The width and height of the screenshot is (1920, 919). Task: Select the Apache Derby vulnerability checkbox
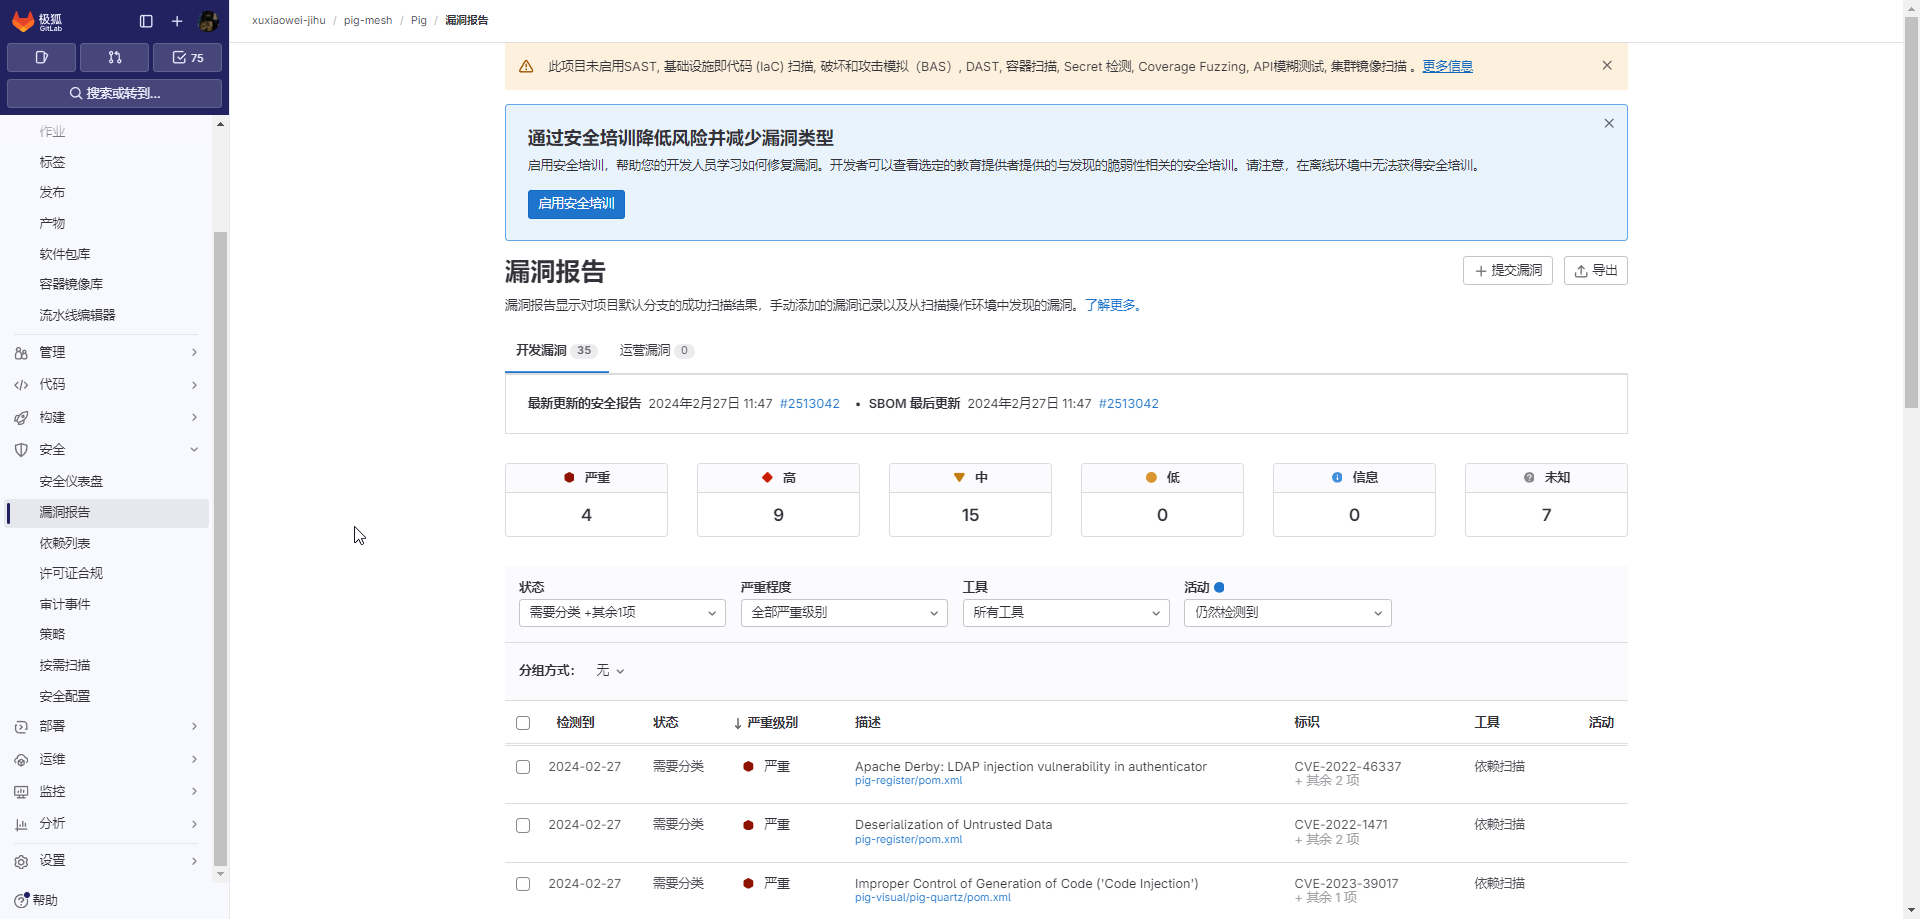[523, 767]
